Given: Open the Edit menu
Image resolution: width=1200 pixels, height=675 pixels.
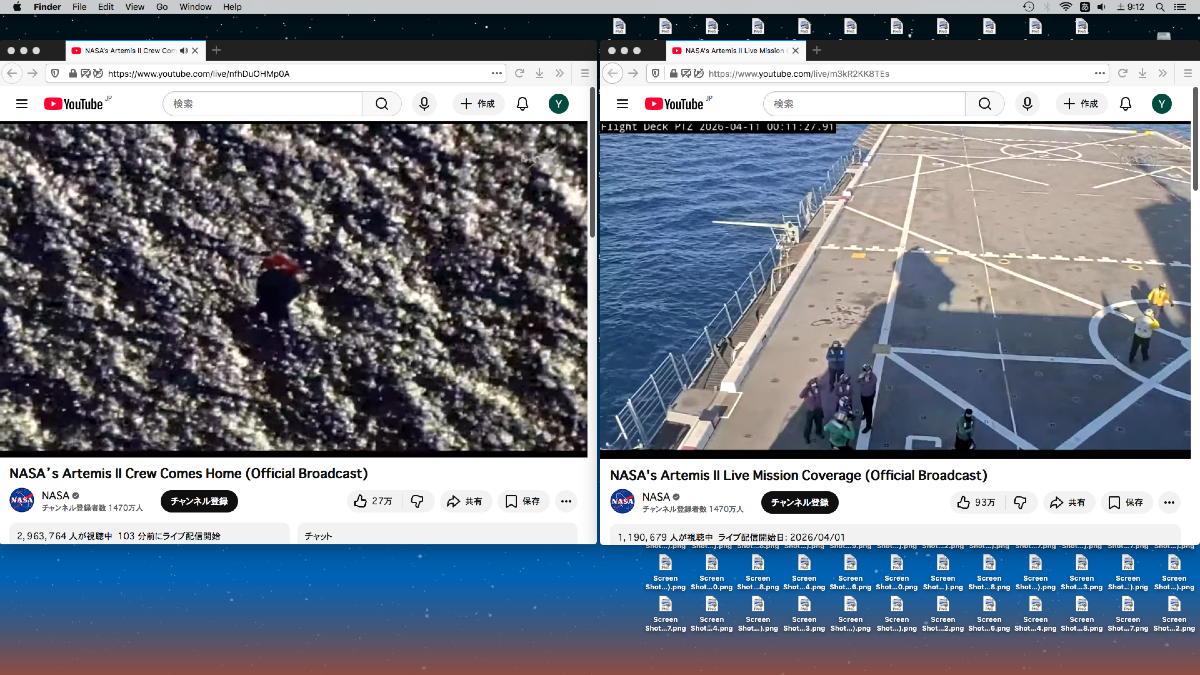Looking at the screenshot, I should [x=106, y=7].
